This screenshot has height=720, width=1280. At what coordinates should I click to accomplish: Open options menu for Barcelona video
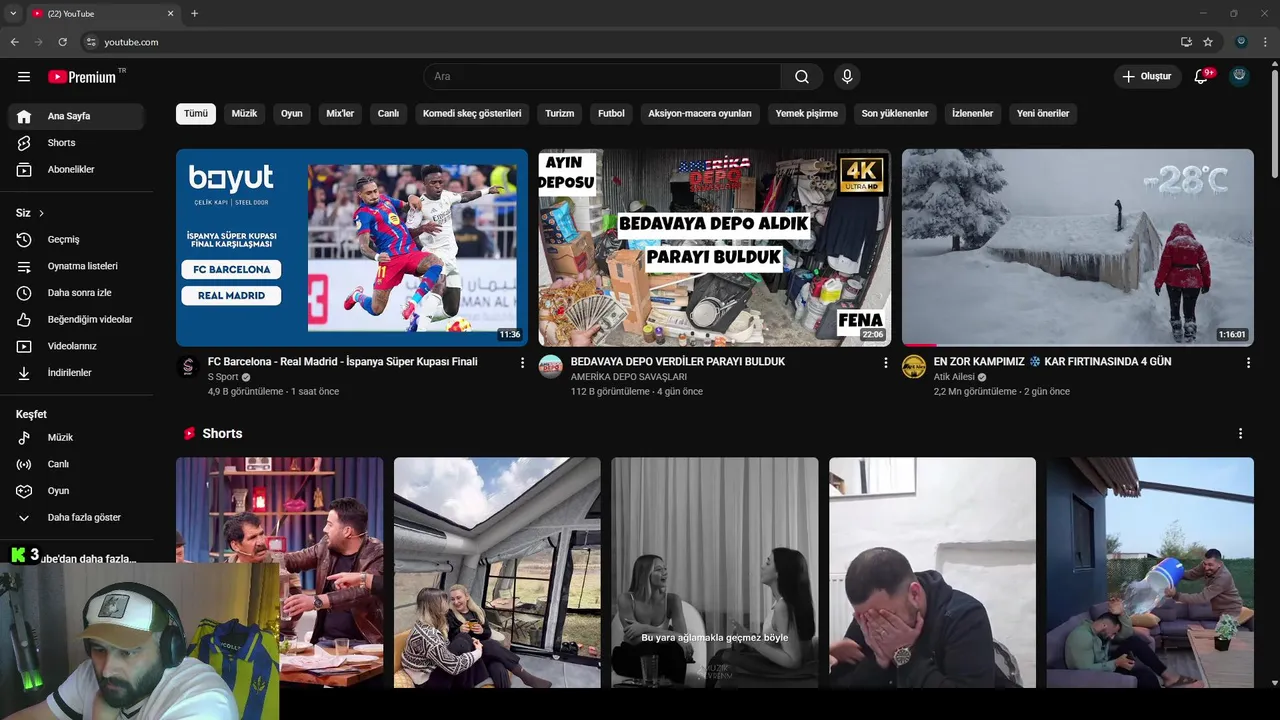[x=522, y=363]
